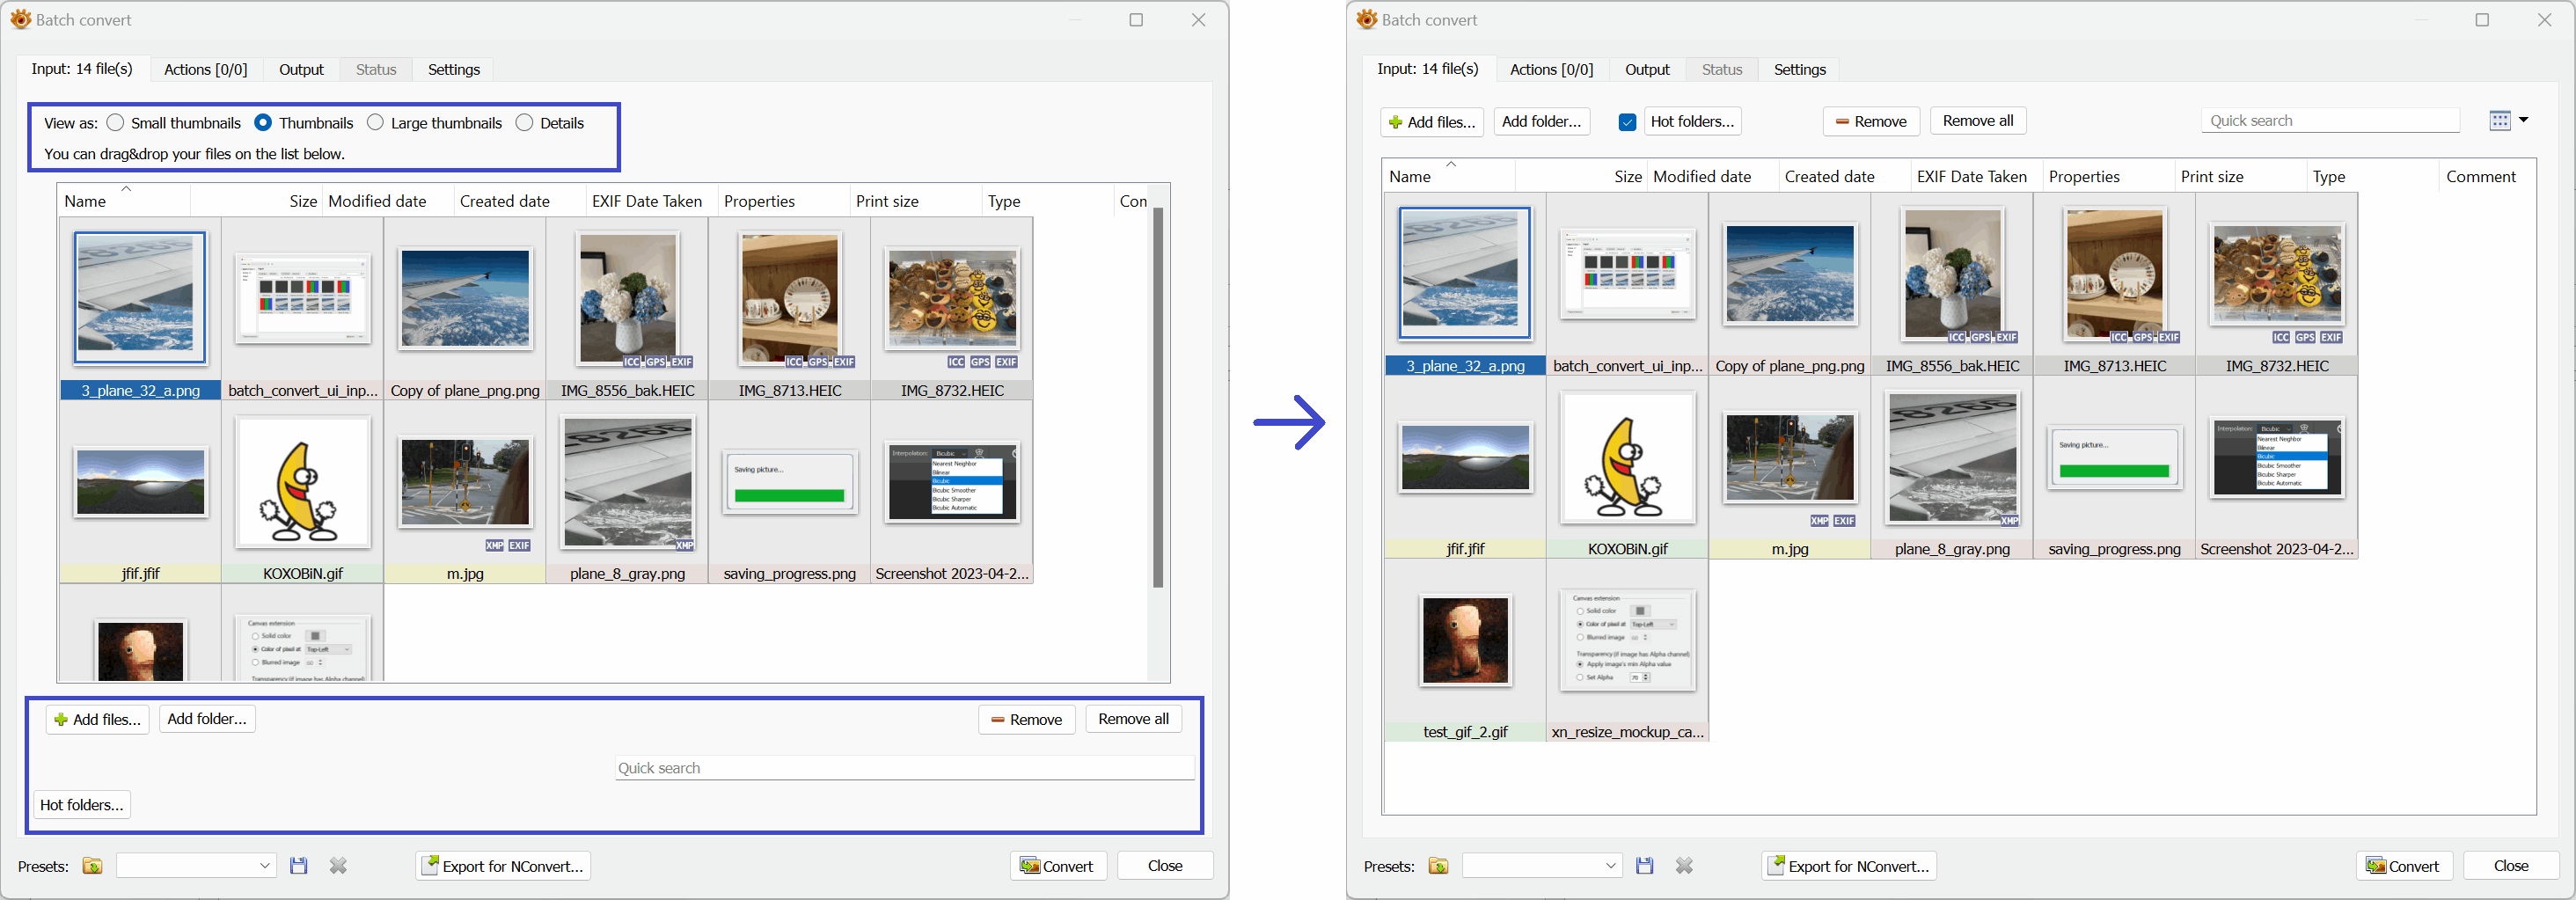2576x900 pixels.
Task: Click the save preset floppy icon in right window
Action: click(x=1644, y=866)
